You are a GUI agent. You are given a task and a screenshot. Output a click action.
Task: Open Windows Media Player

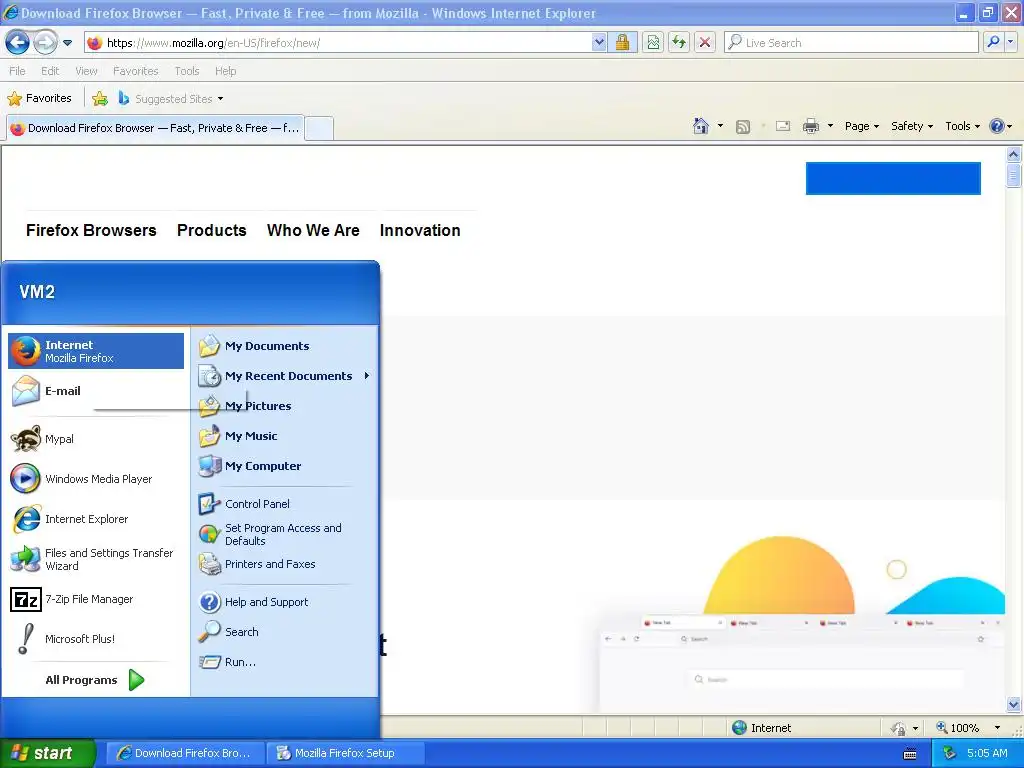96,479
